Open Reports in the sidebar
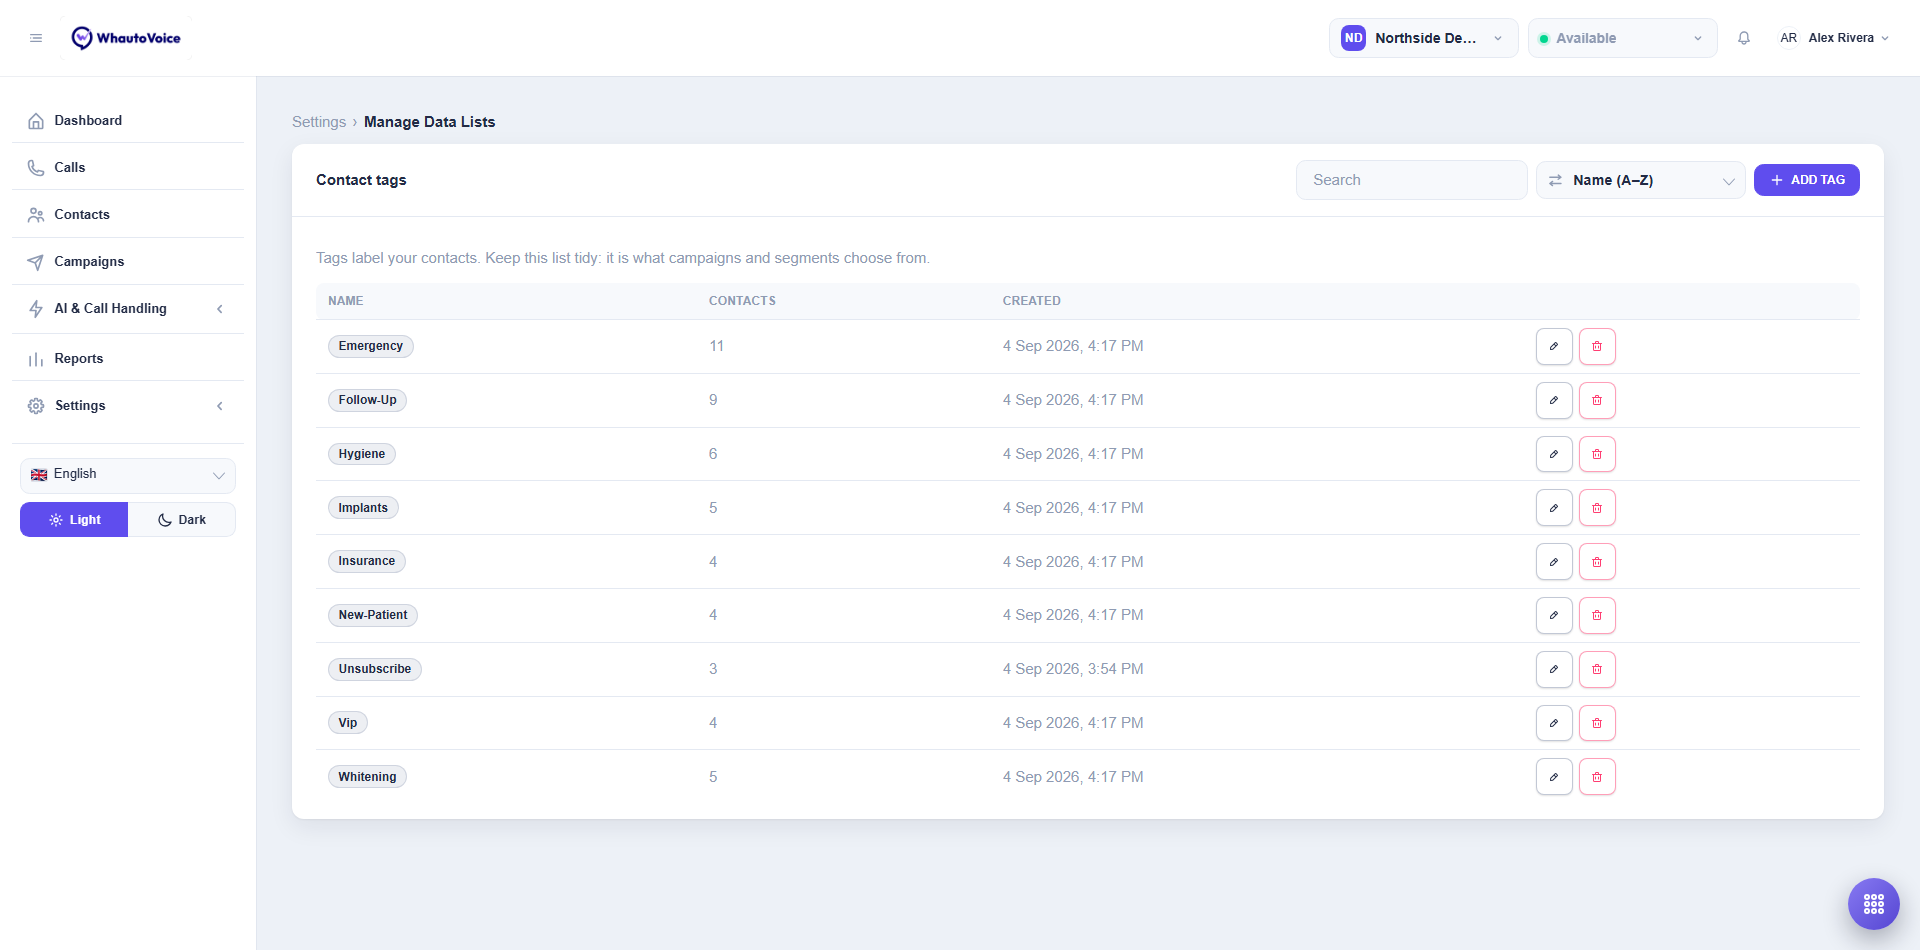The height and width of the screenshot is (950, 1920). pos(128,358)
